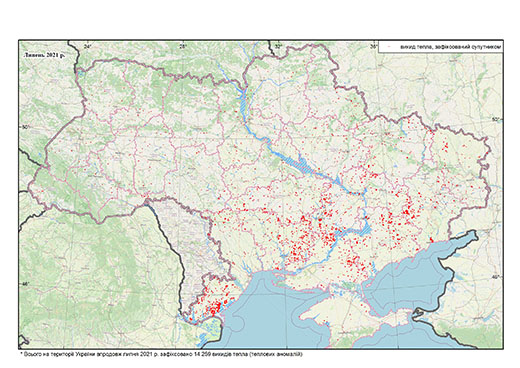Click the 46° latitude label on right edge
Image resolution: width=520 pixels, height=368 pixels.
(497, 277)
